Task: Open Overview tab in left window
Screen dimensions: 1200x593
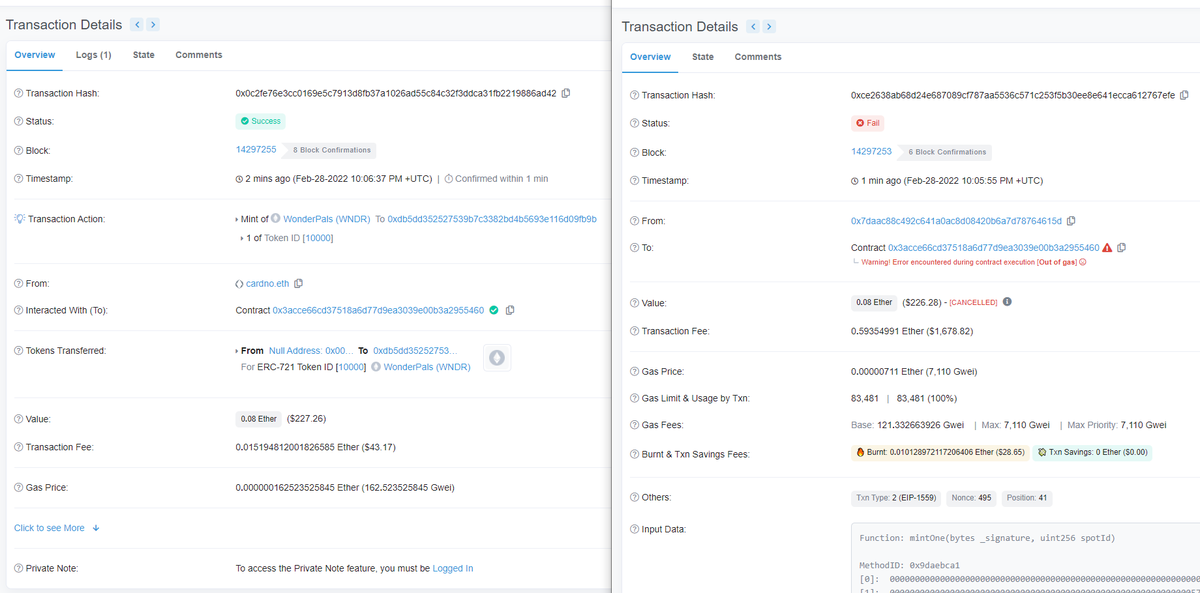Action: [x=35, y=54]
